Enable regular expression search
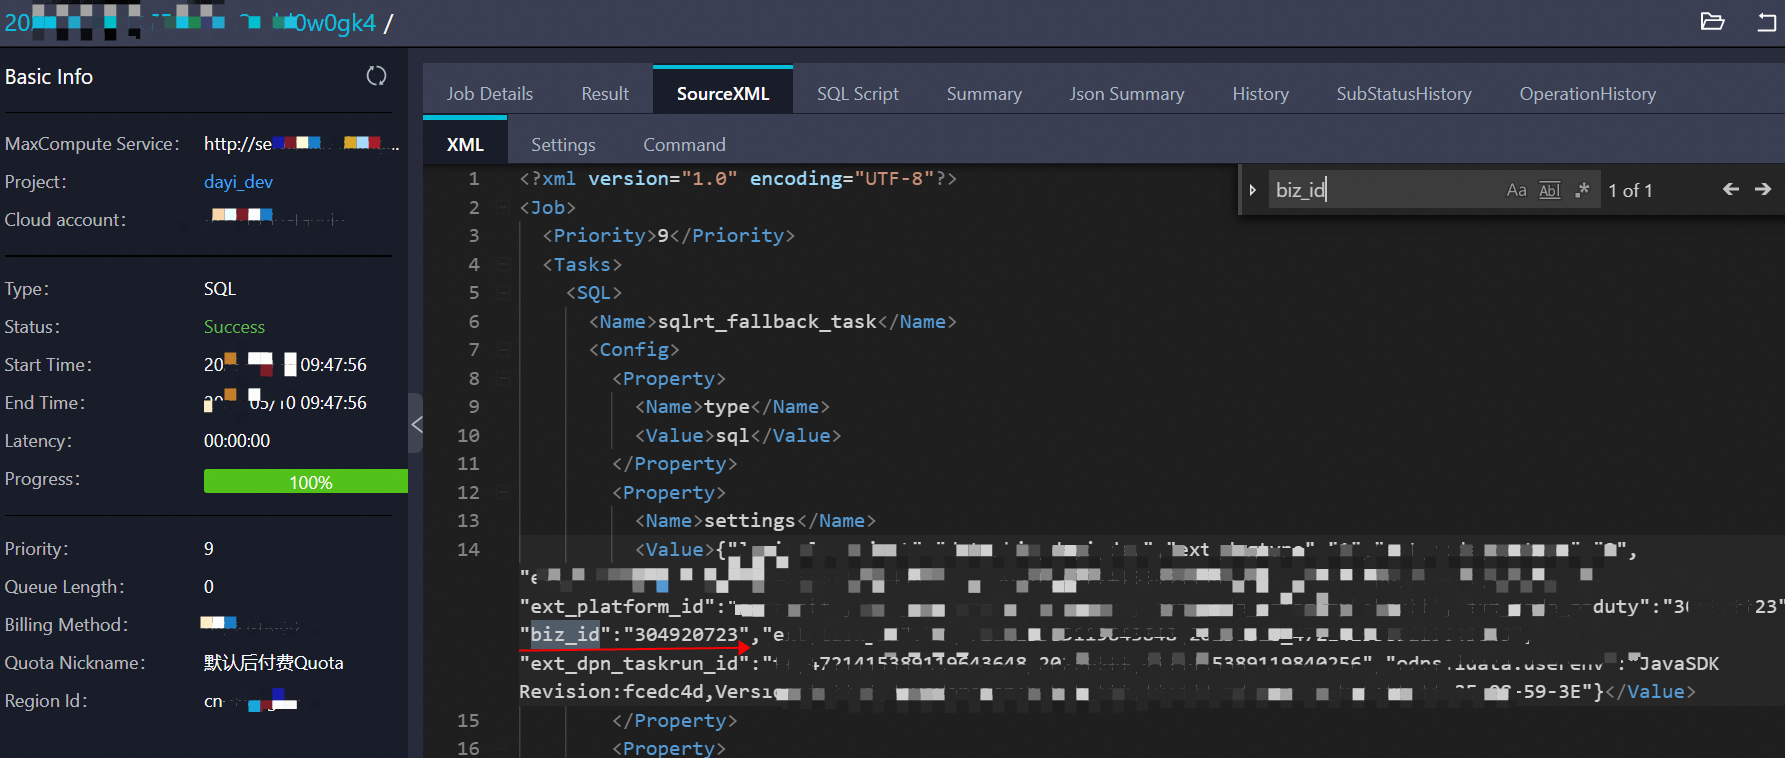1785x758 pixels. coord(1582,190)
